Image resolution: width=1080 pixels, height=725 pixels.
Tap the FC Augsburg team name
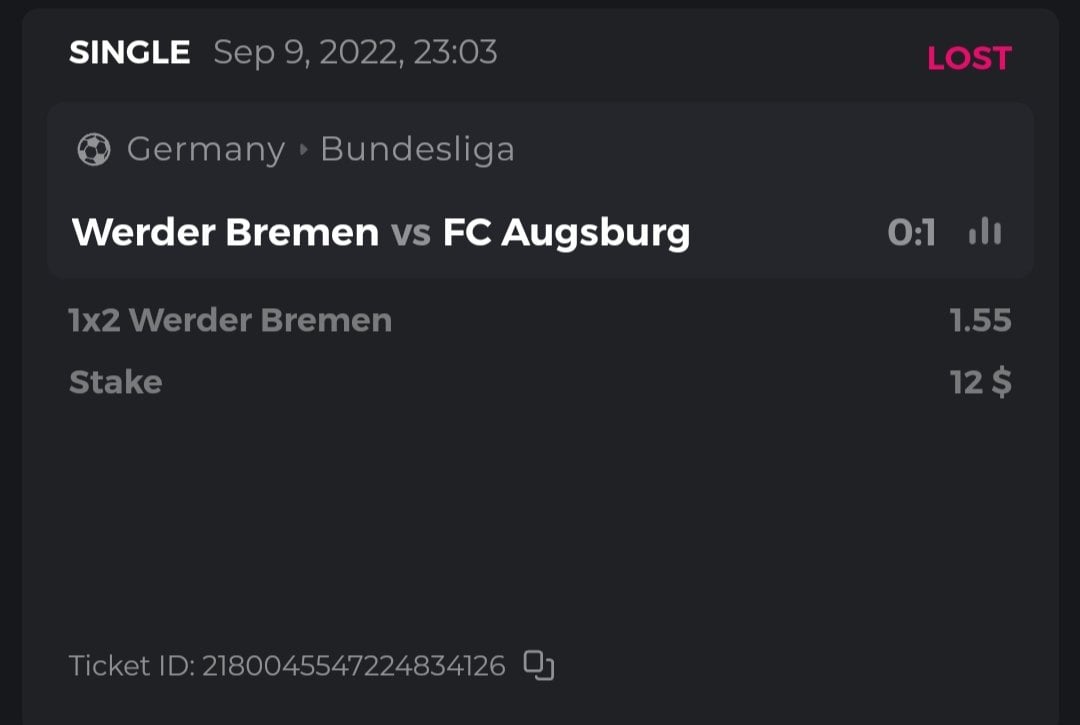pos(566,233)
